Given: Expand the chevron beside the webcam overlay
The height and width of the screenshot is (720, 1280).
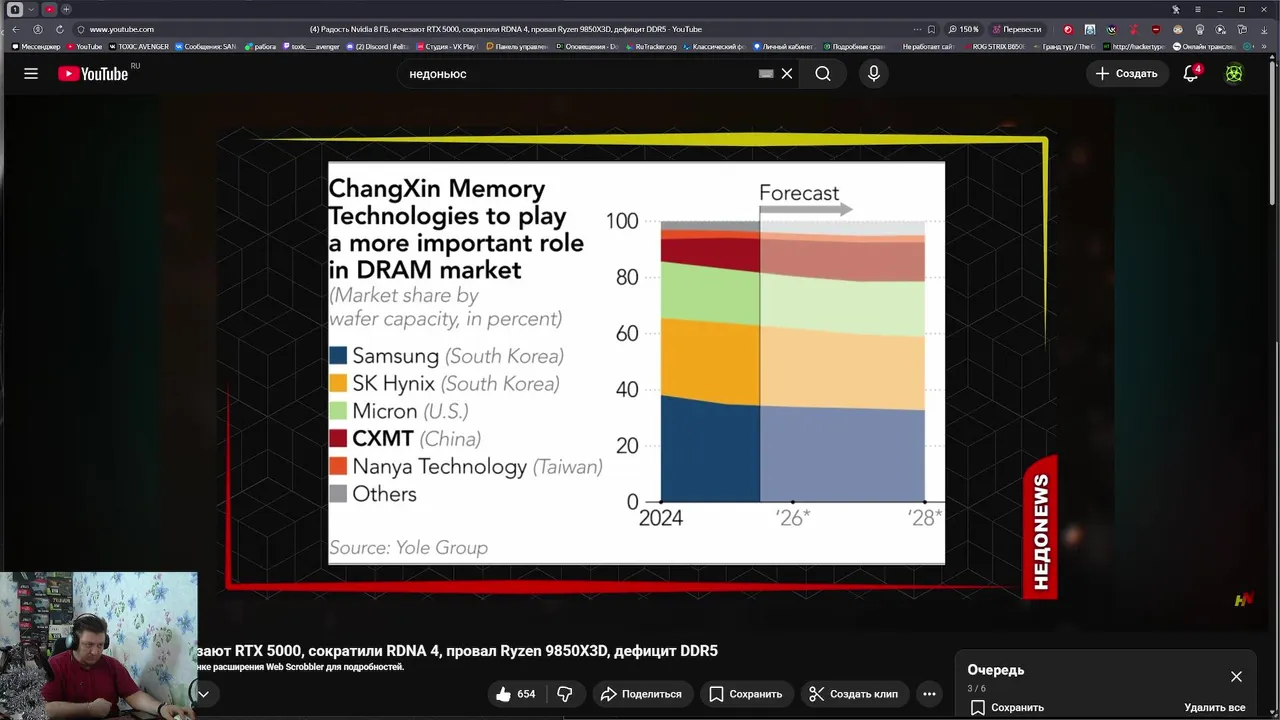Looking at the screenshot, I should pos(203,693).
